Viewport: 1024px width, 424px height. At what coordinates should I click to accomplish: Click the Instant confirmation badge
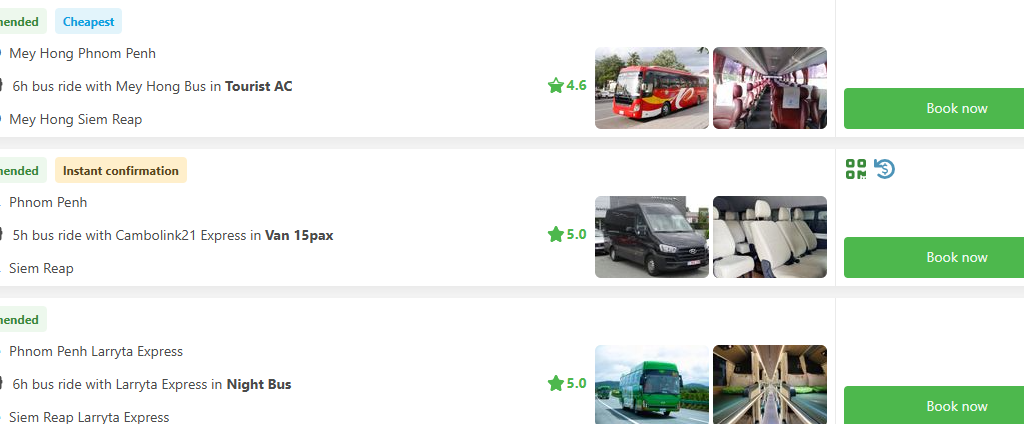121,171
